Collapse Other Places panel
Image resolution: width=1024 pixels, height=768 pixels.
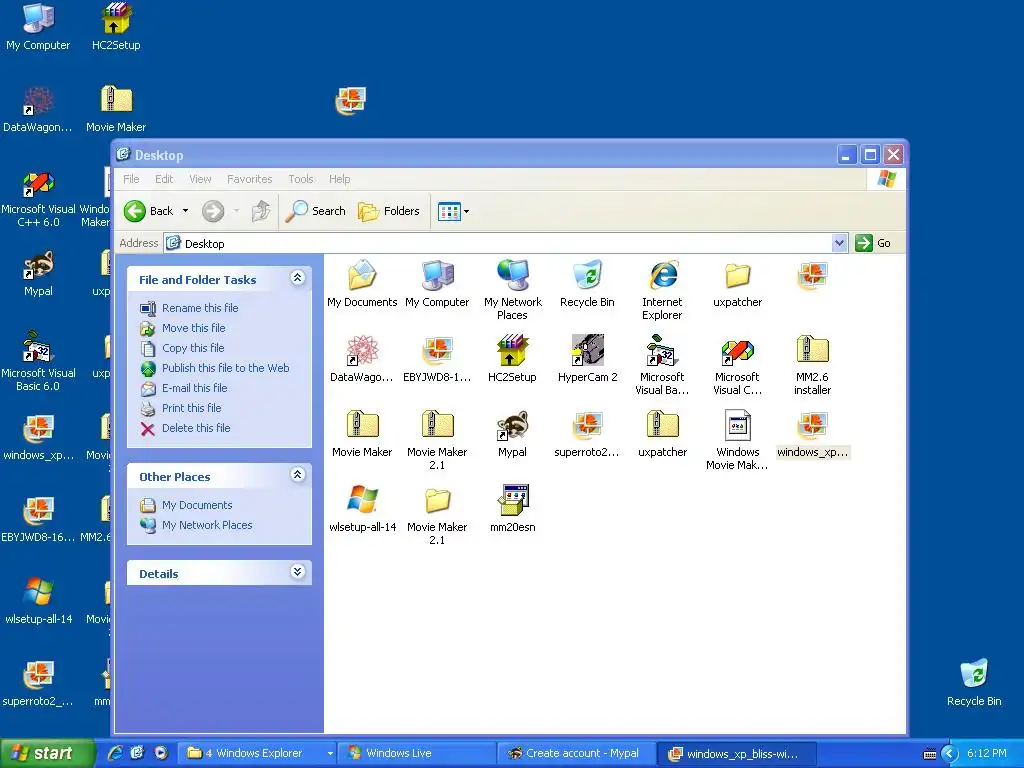298,475
